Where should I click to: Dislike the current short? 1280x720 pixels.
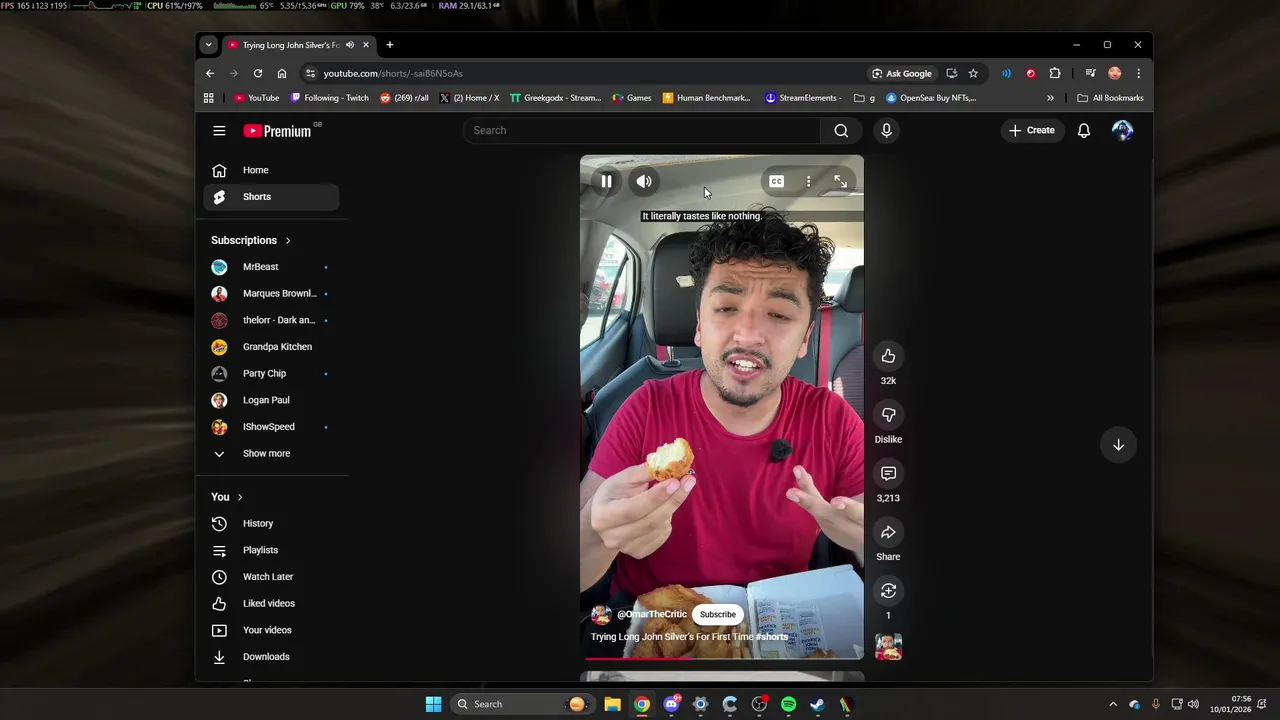[888, 414]
